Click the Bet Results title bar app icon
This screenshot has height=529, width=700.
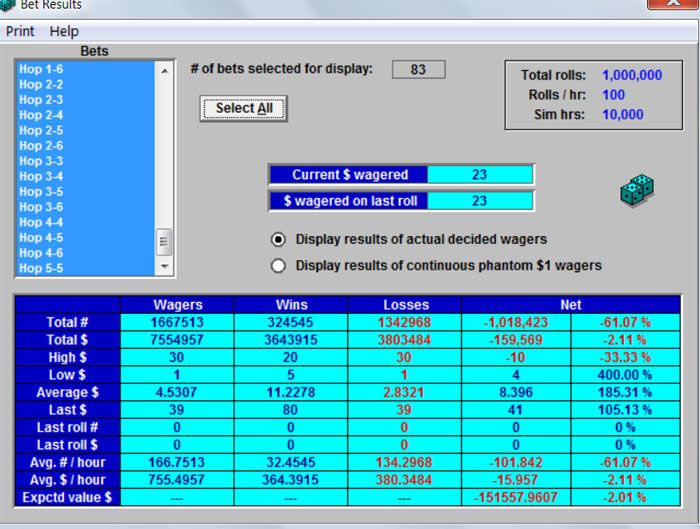click(8, 4)
